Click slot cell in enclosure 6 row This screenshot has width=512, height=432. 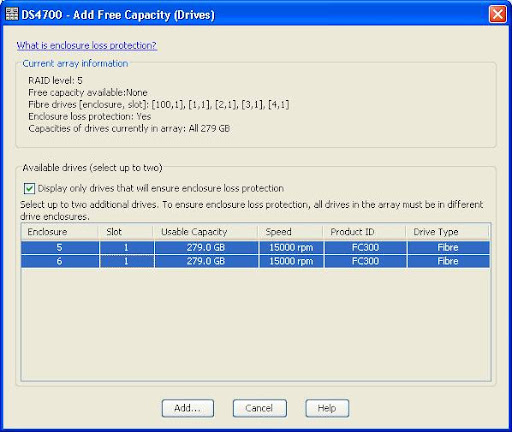[127, 261]
